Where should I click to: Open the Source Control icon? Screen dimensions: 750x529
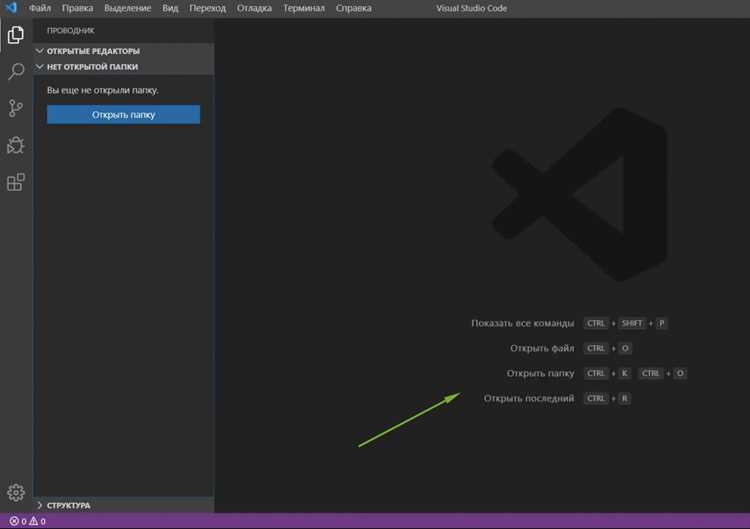click(x=16, y=109)
